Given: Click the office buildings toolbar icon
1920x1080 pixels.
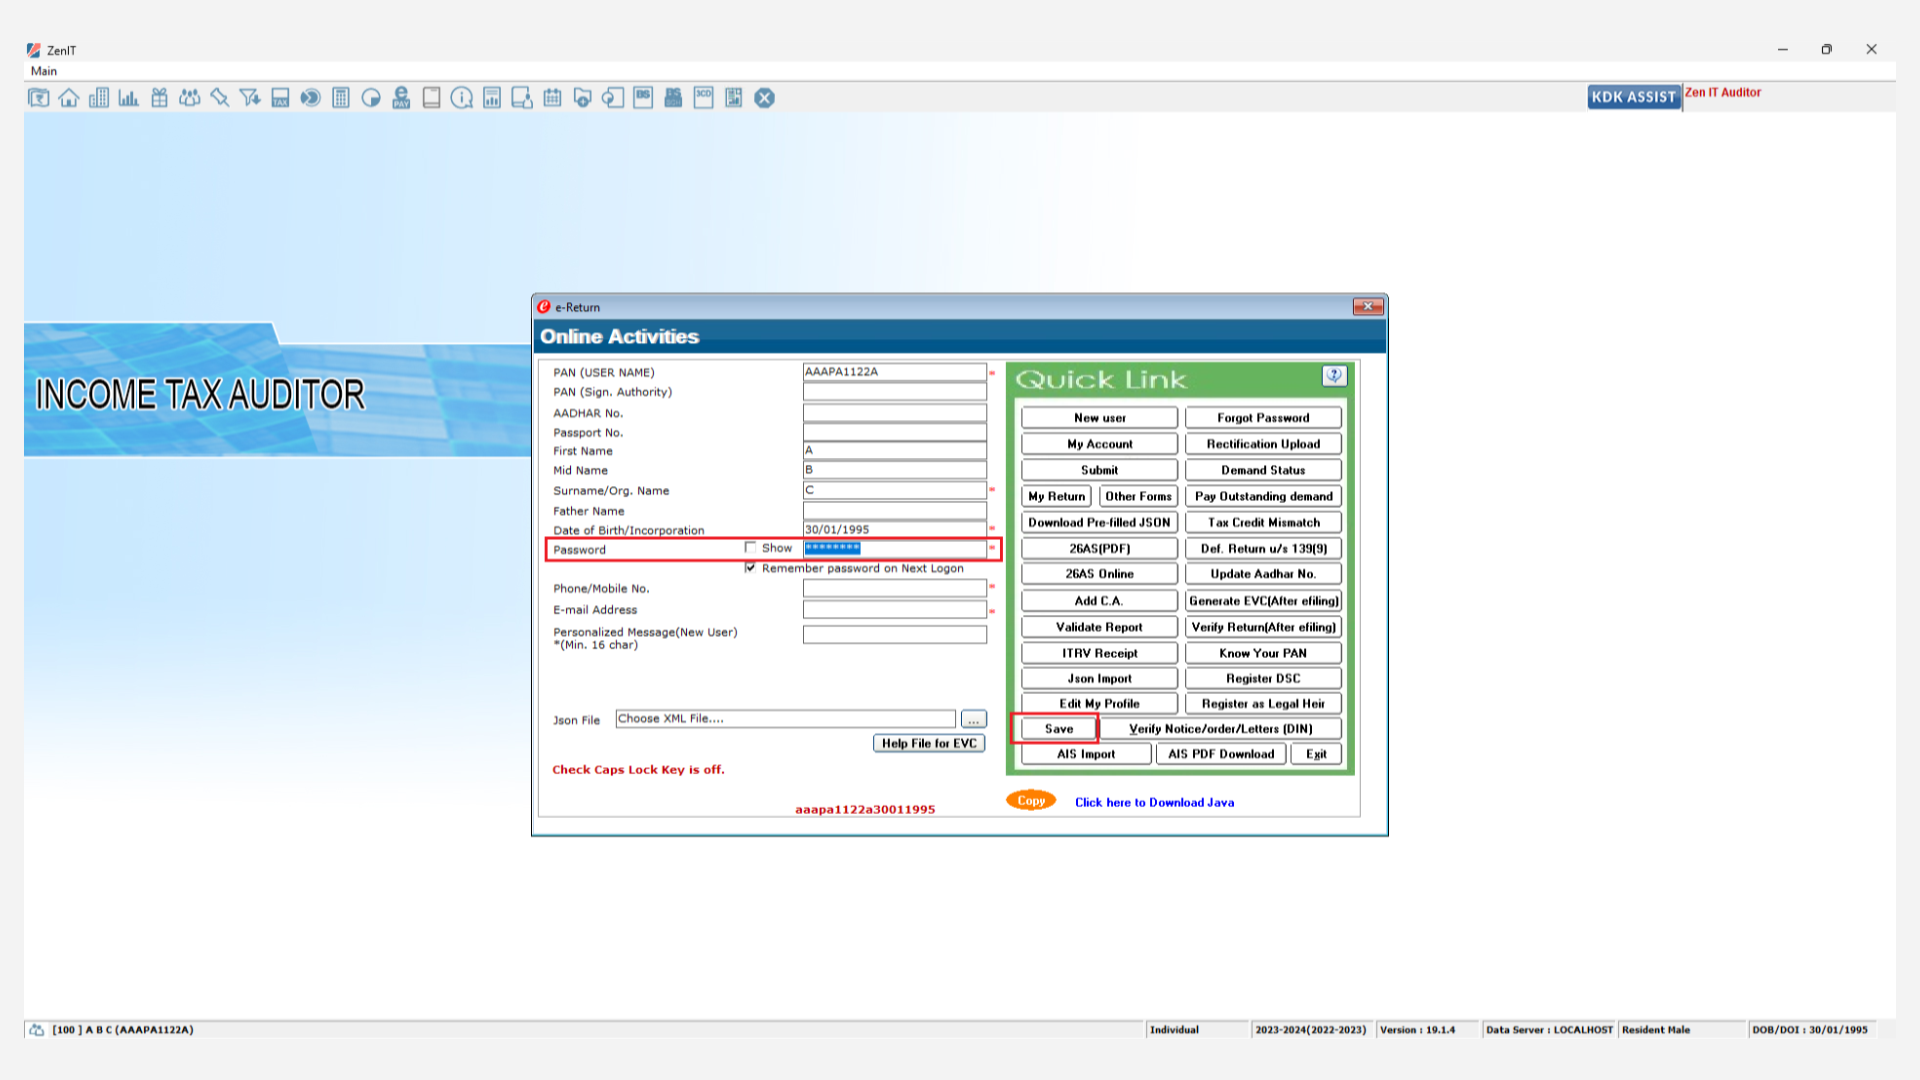Looking at the screenshot, I should pyautogui.click(x=99, y=98).
